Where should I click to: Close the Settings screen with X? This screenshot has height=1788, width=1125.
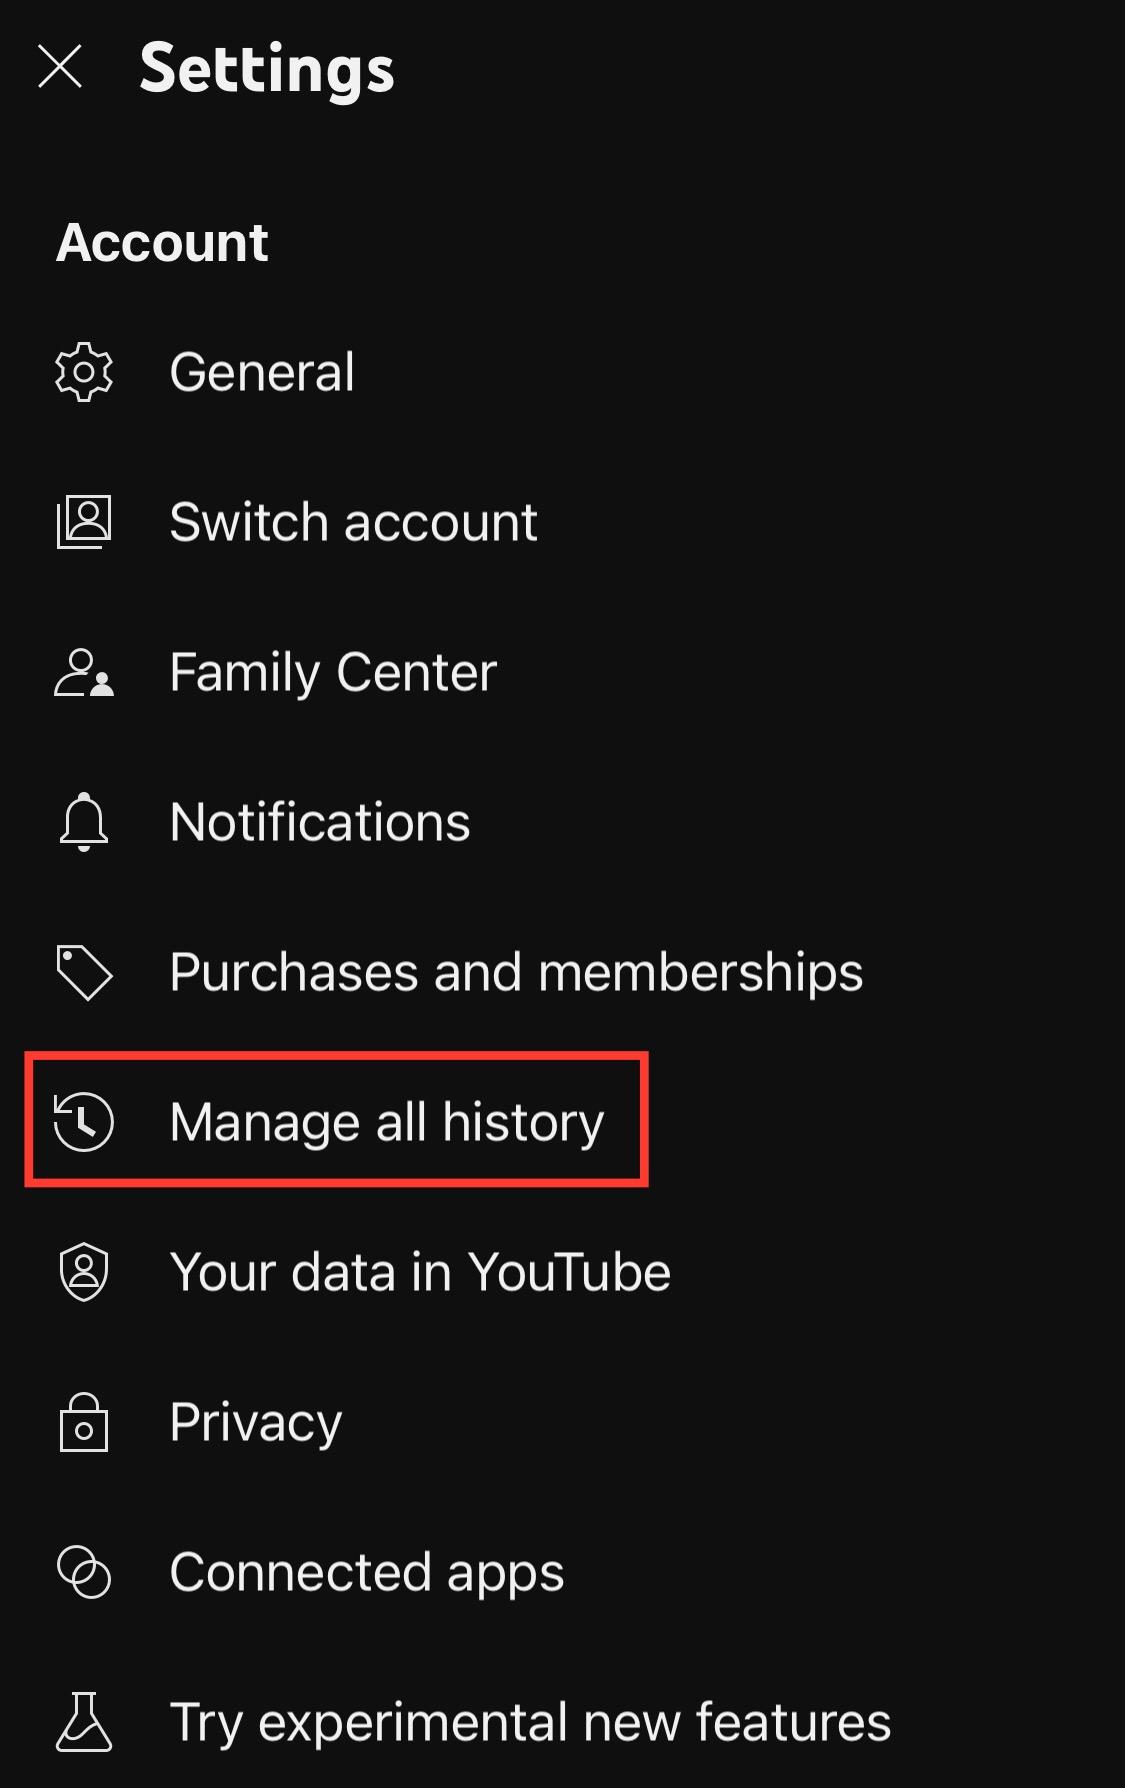[60, 68]
